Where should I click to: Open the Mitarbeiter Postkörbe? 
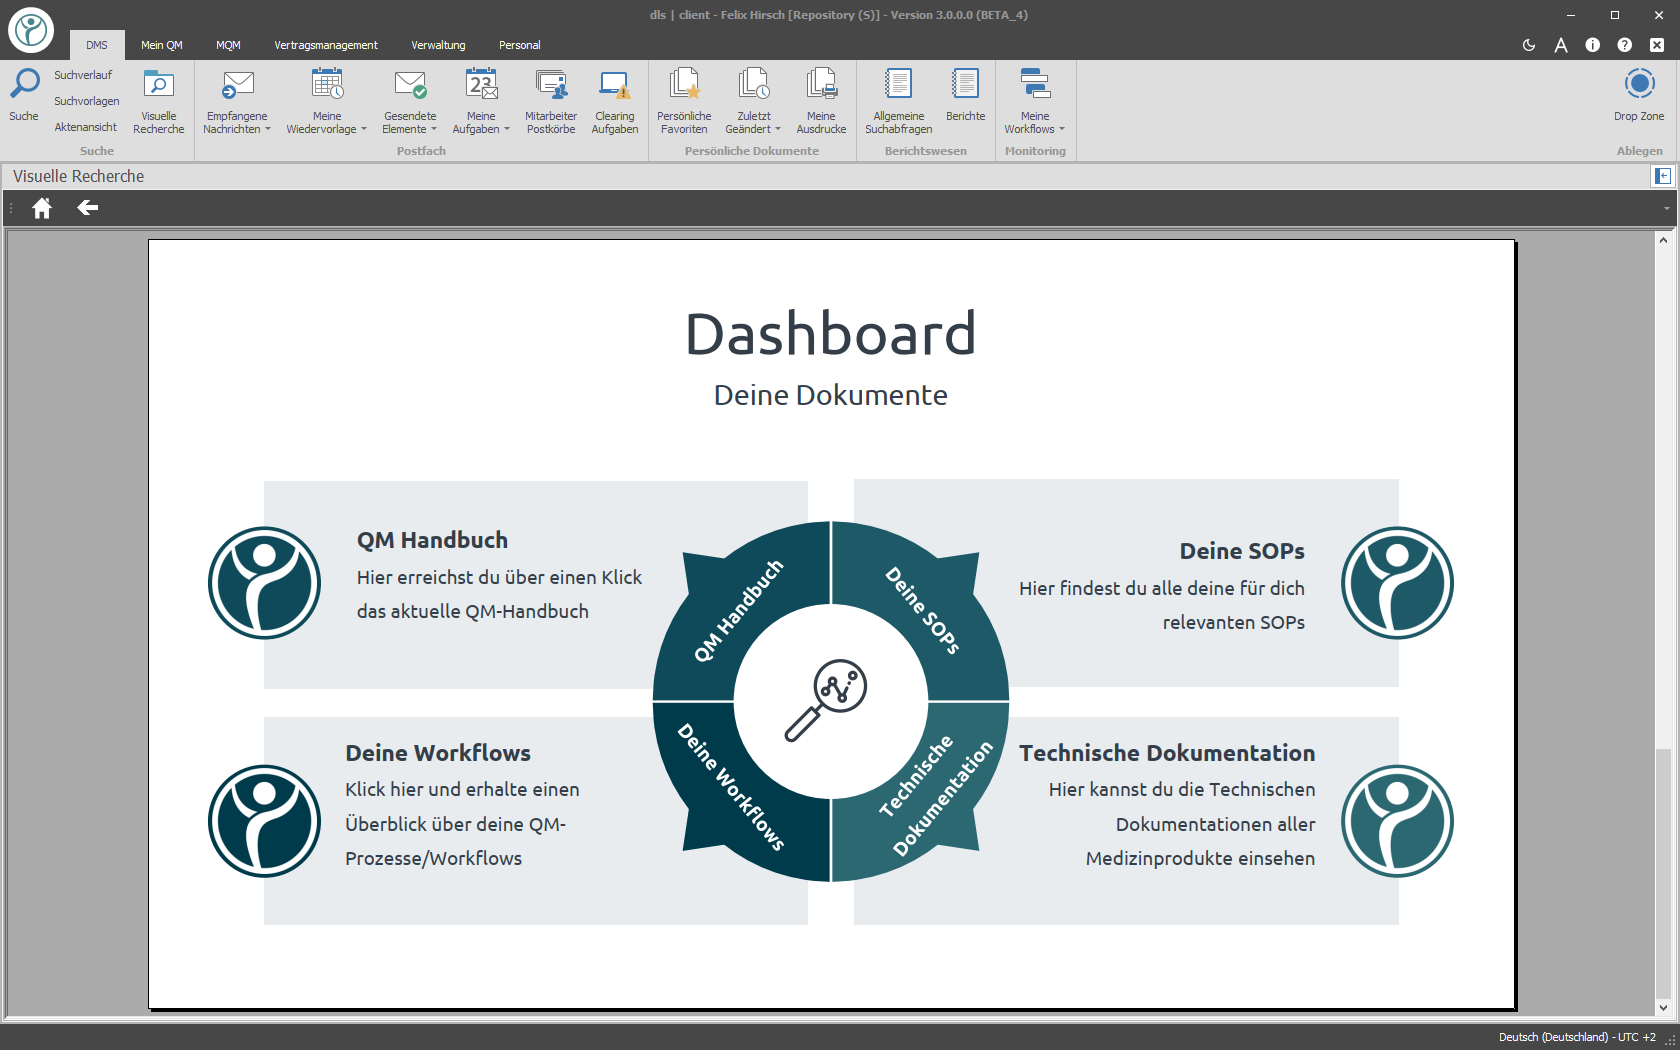[551, 100]
